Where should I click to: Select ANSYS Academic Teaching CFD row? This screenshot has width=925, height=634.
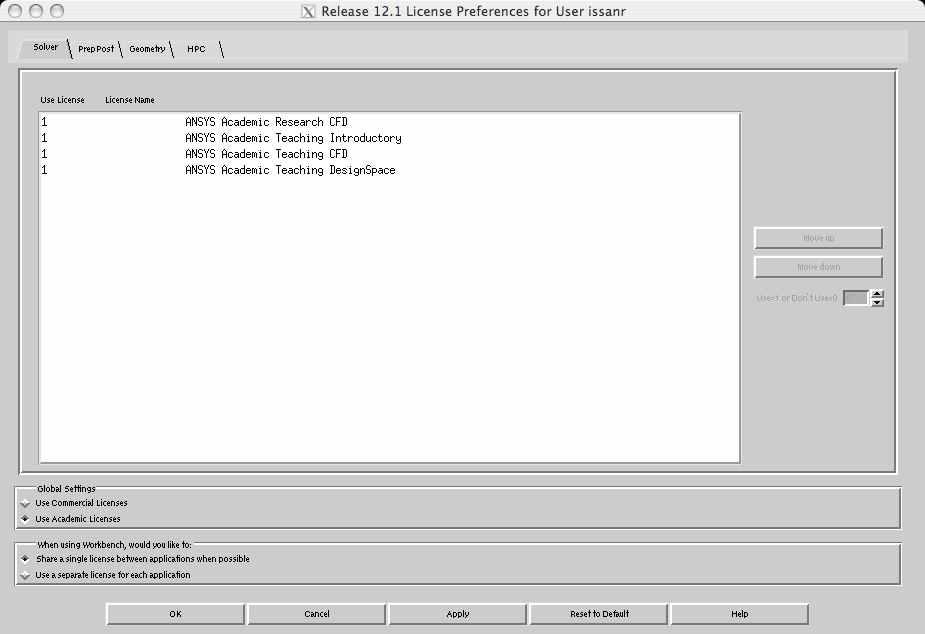(x=389, y=154)
